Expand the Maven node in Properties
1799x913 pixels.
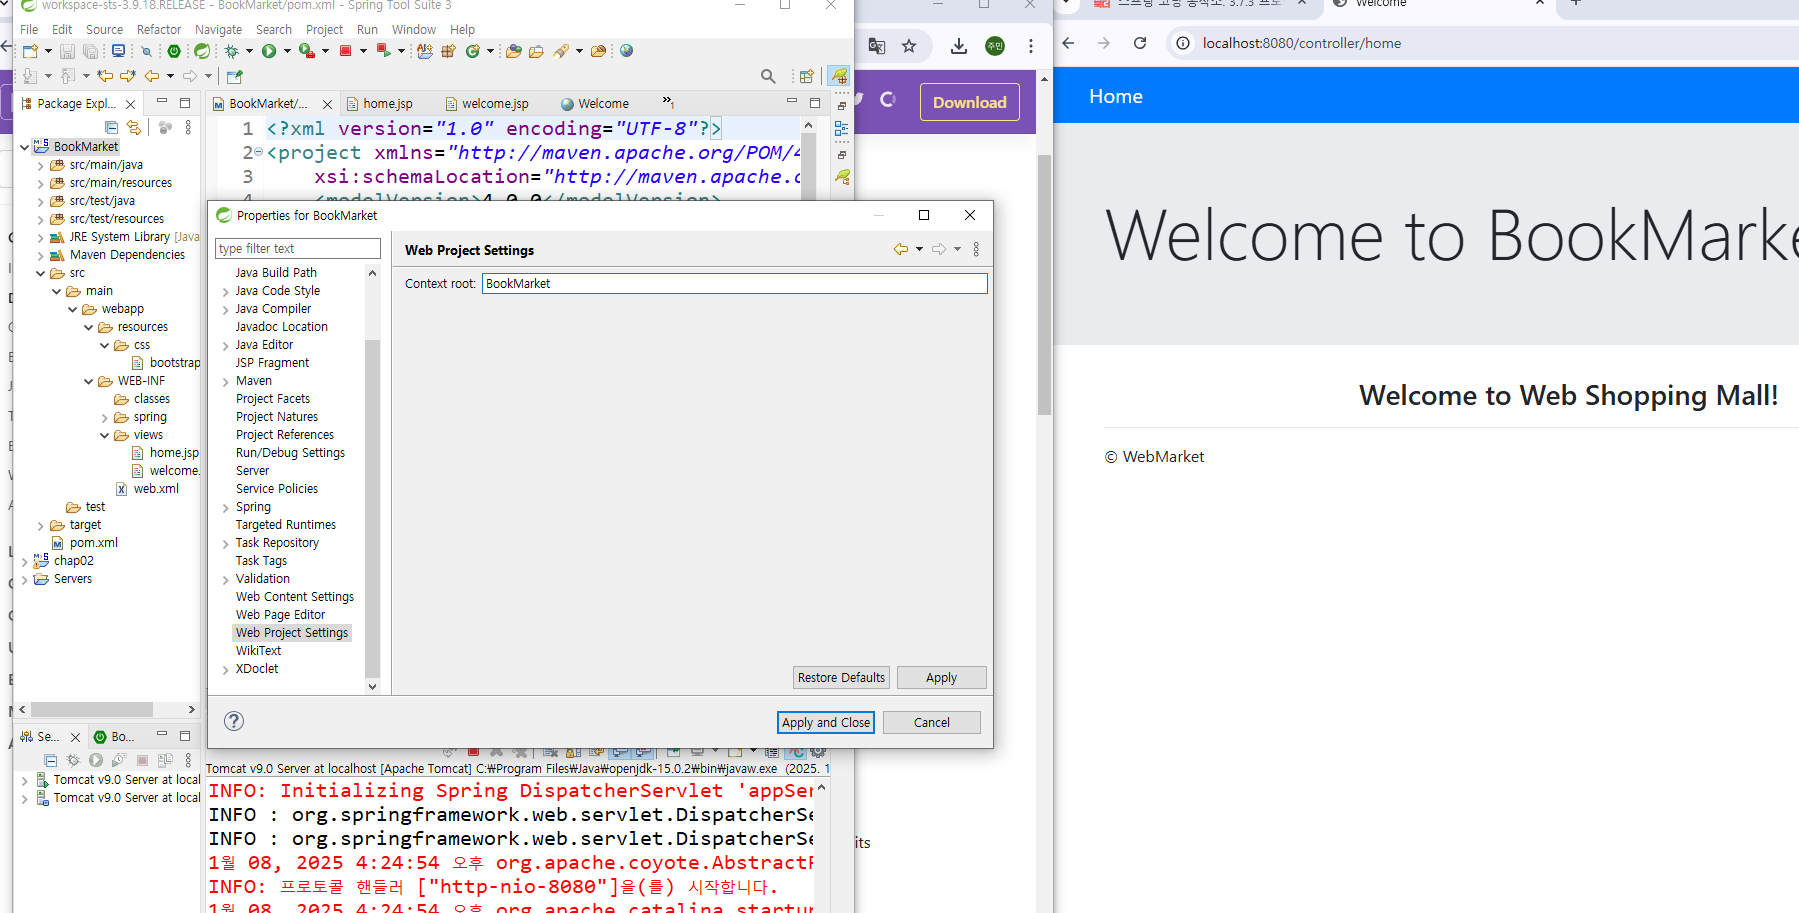click(226, 382)
